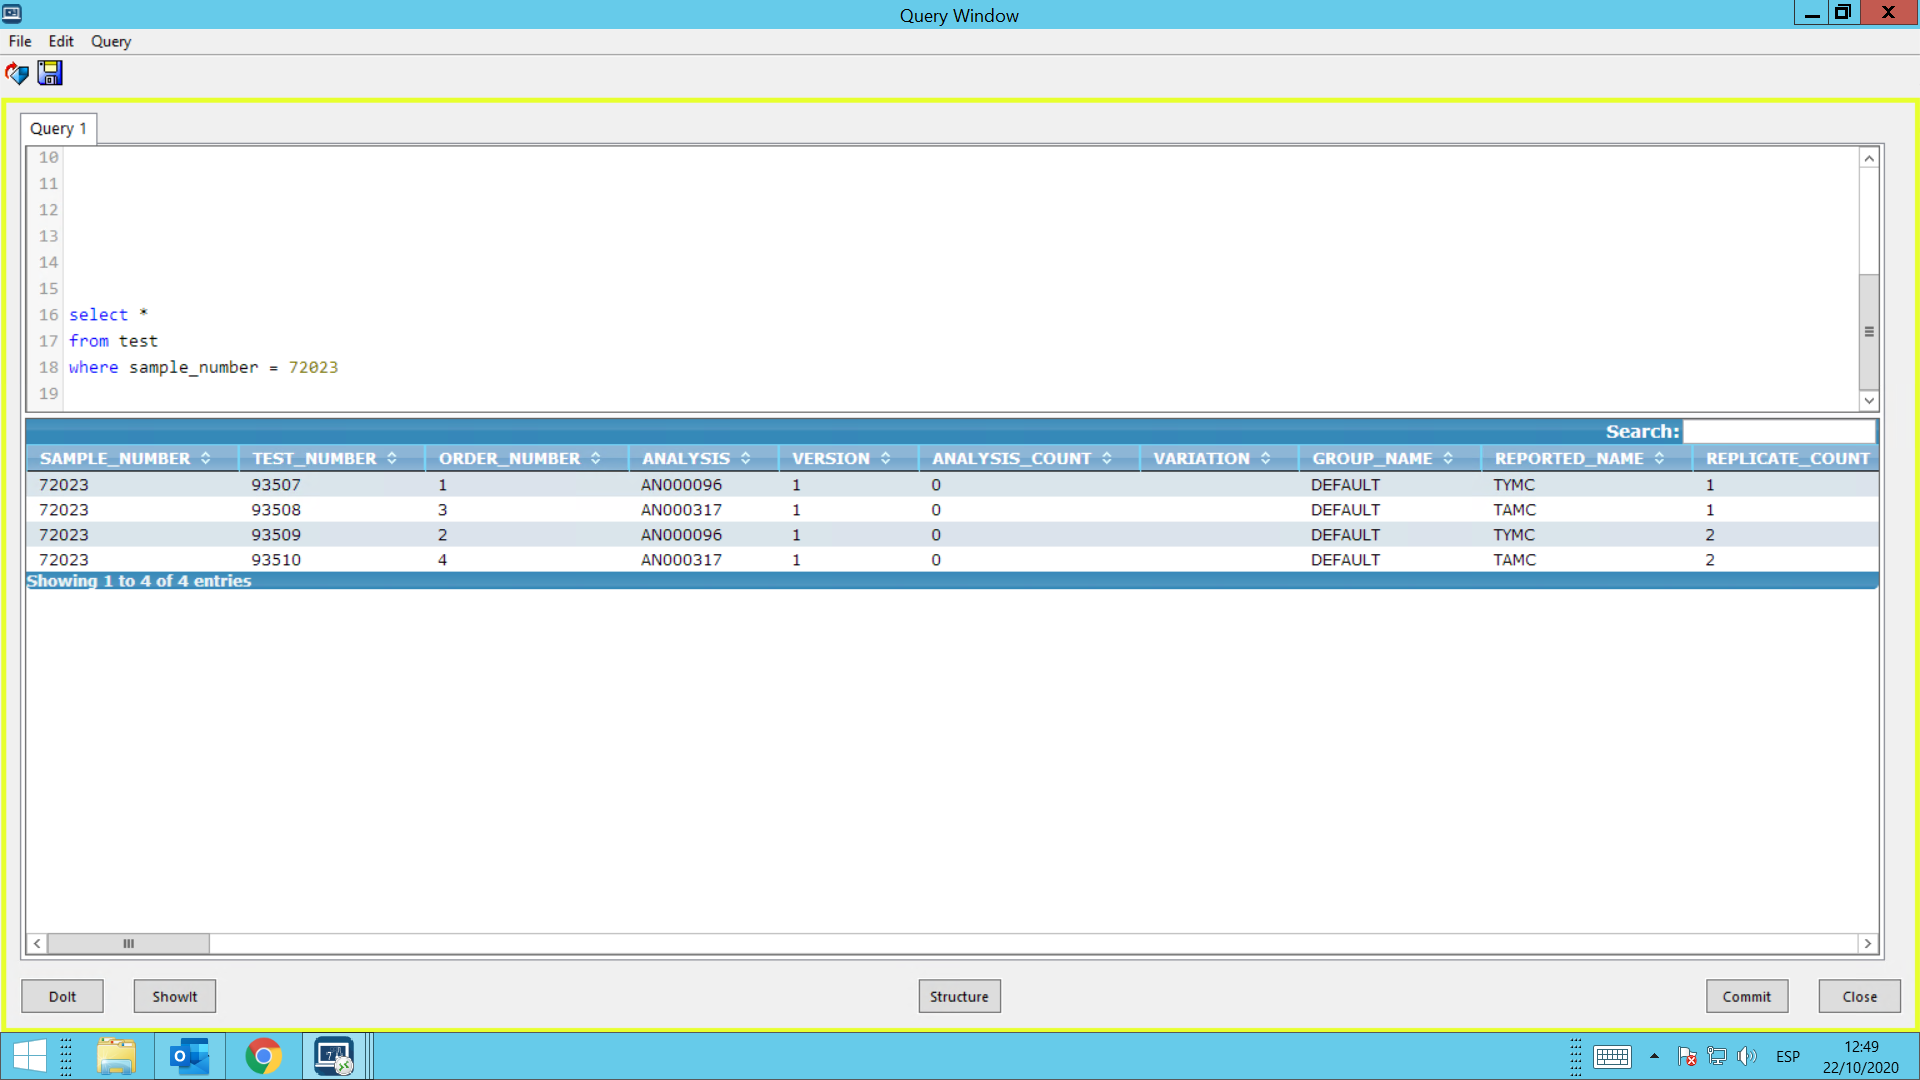Open the Edit menu
Viewport: 1920px width, 1080px height.
[x=61, y=41]
